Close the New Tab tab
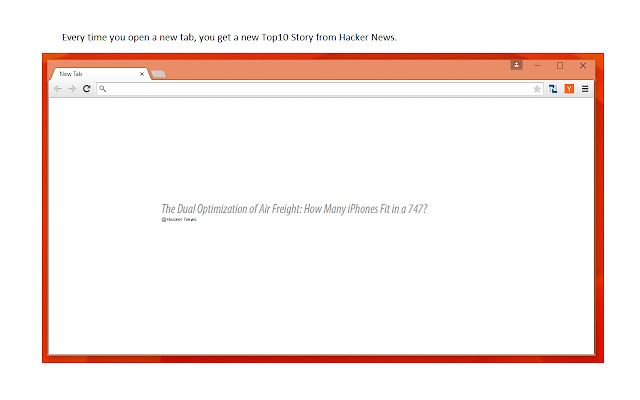This screenshot has height=400, width=640. pyautogui.click(x=142, y=74)
